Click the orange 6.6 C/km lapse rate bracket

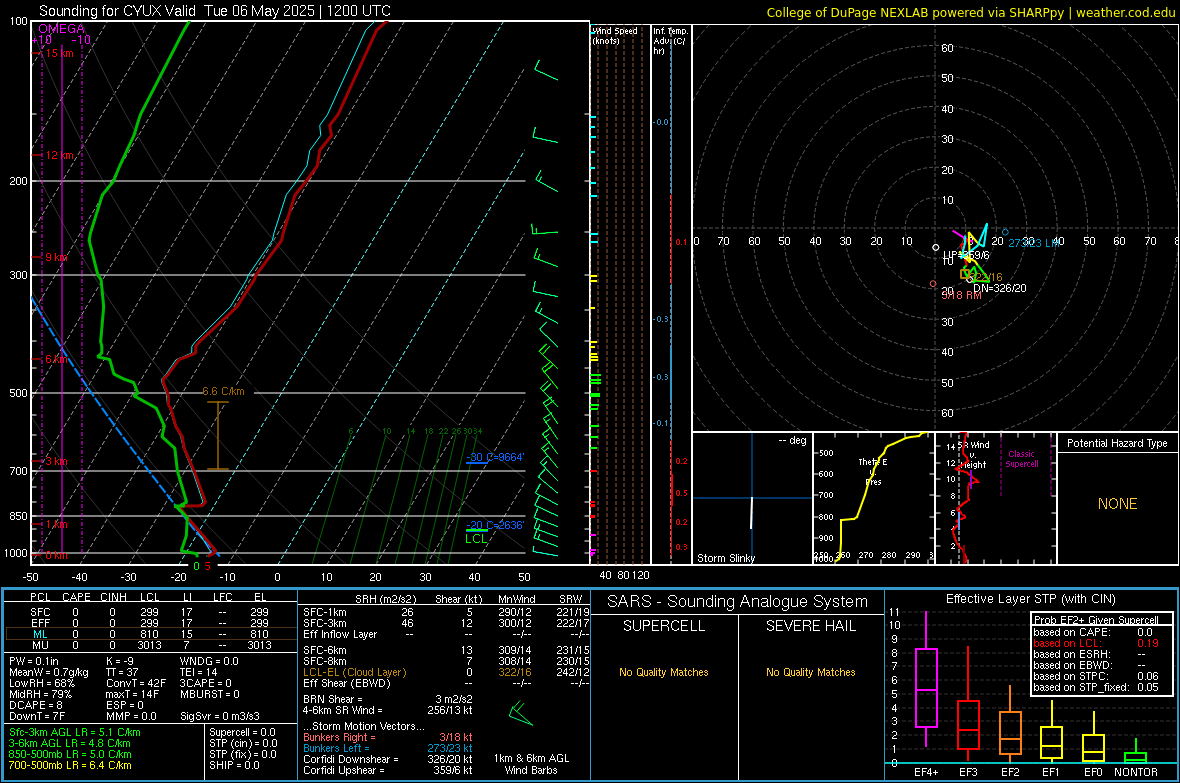click(217, 435)
